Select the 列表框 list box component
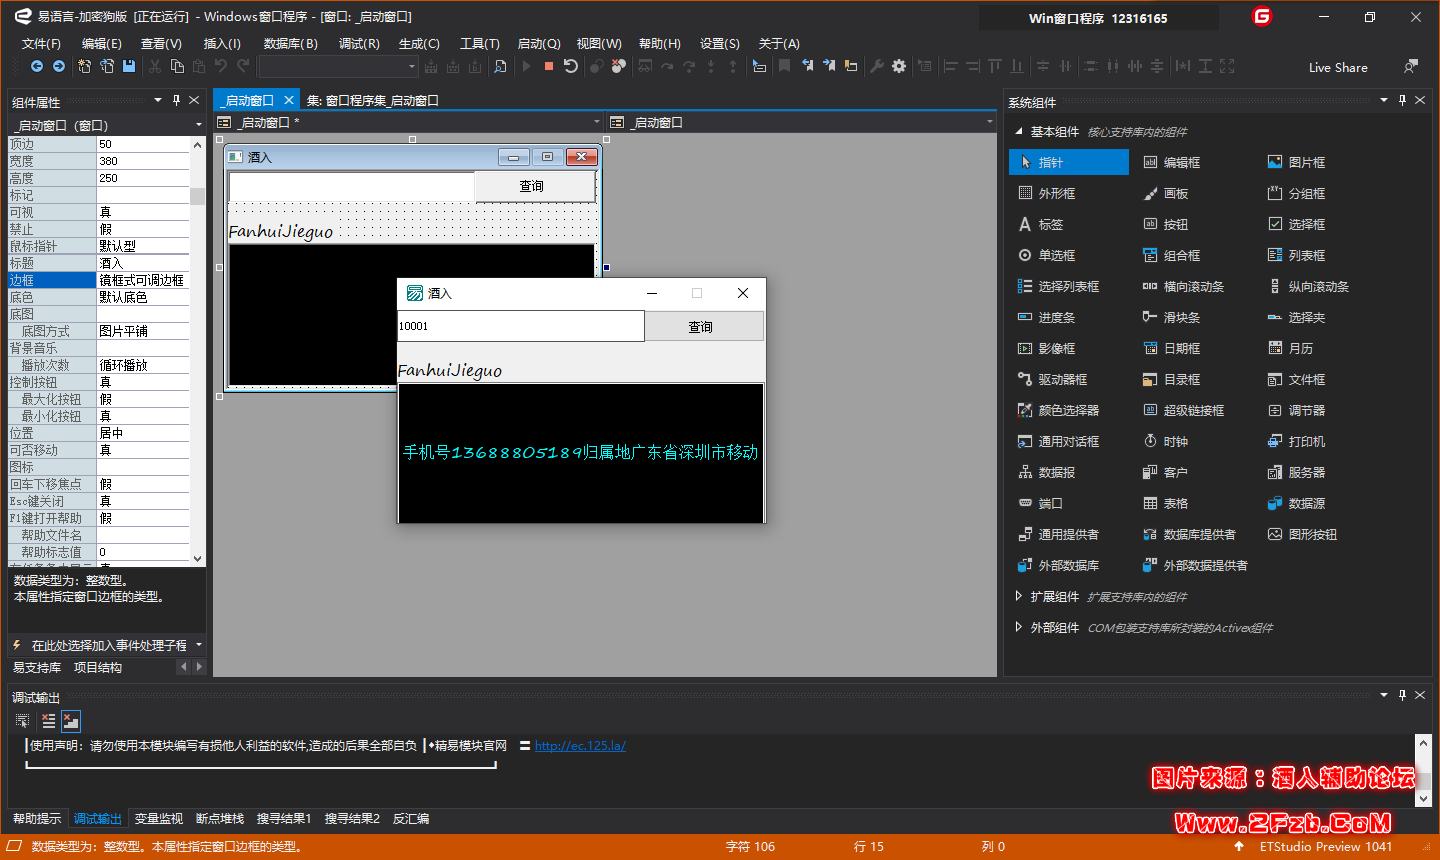Image resolution: width=1440 pixels, height=860 pixels. (1297, 255)
